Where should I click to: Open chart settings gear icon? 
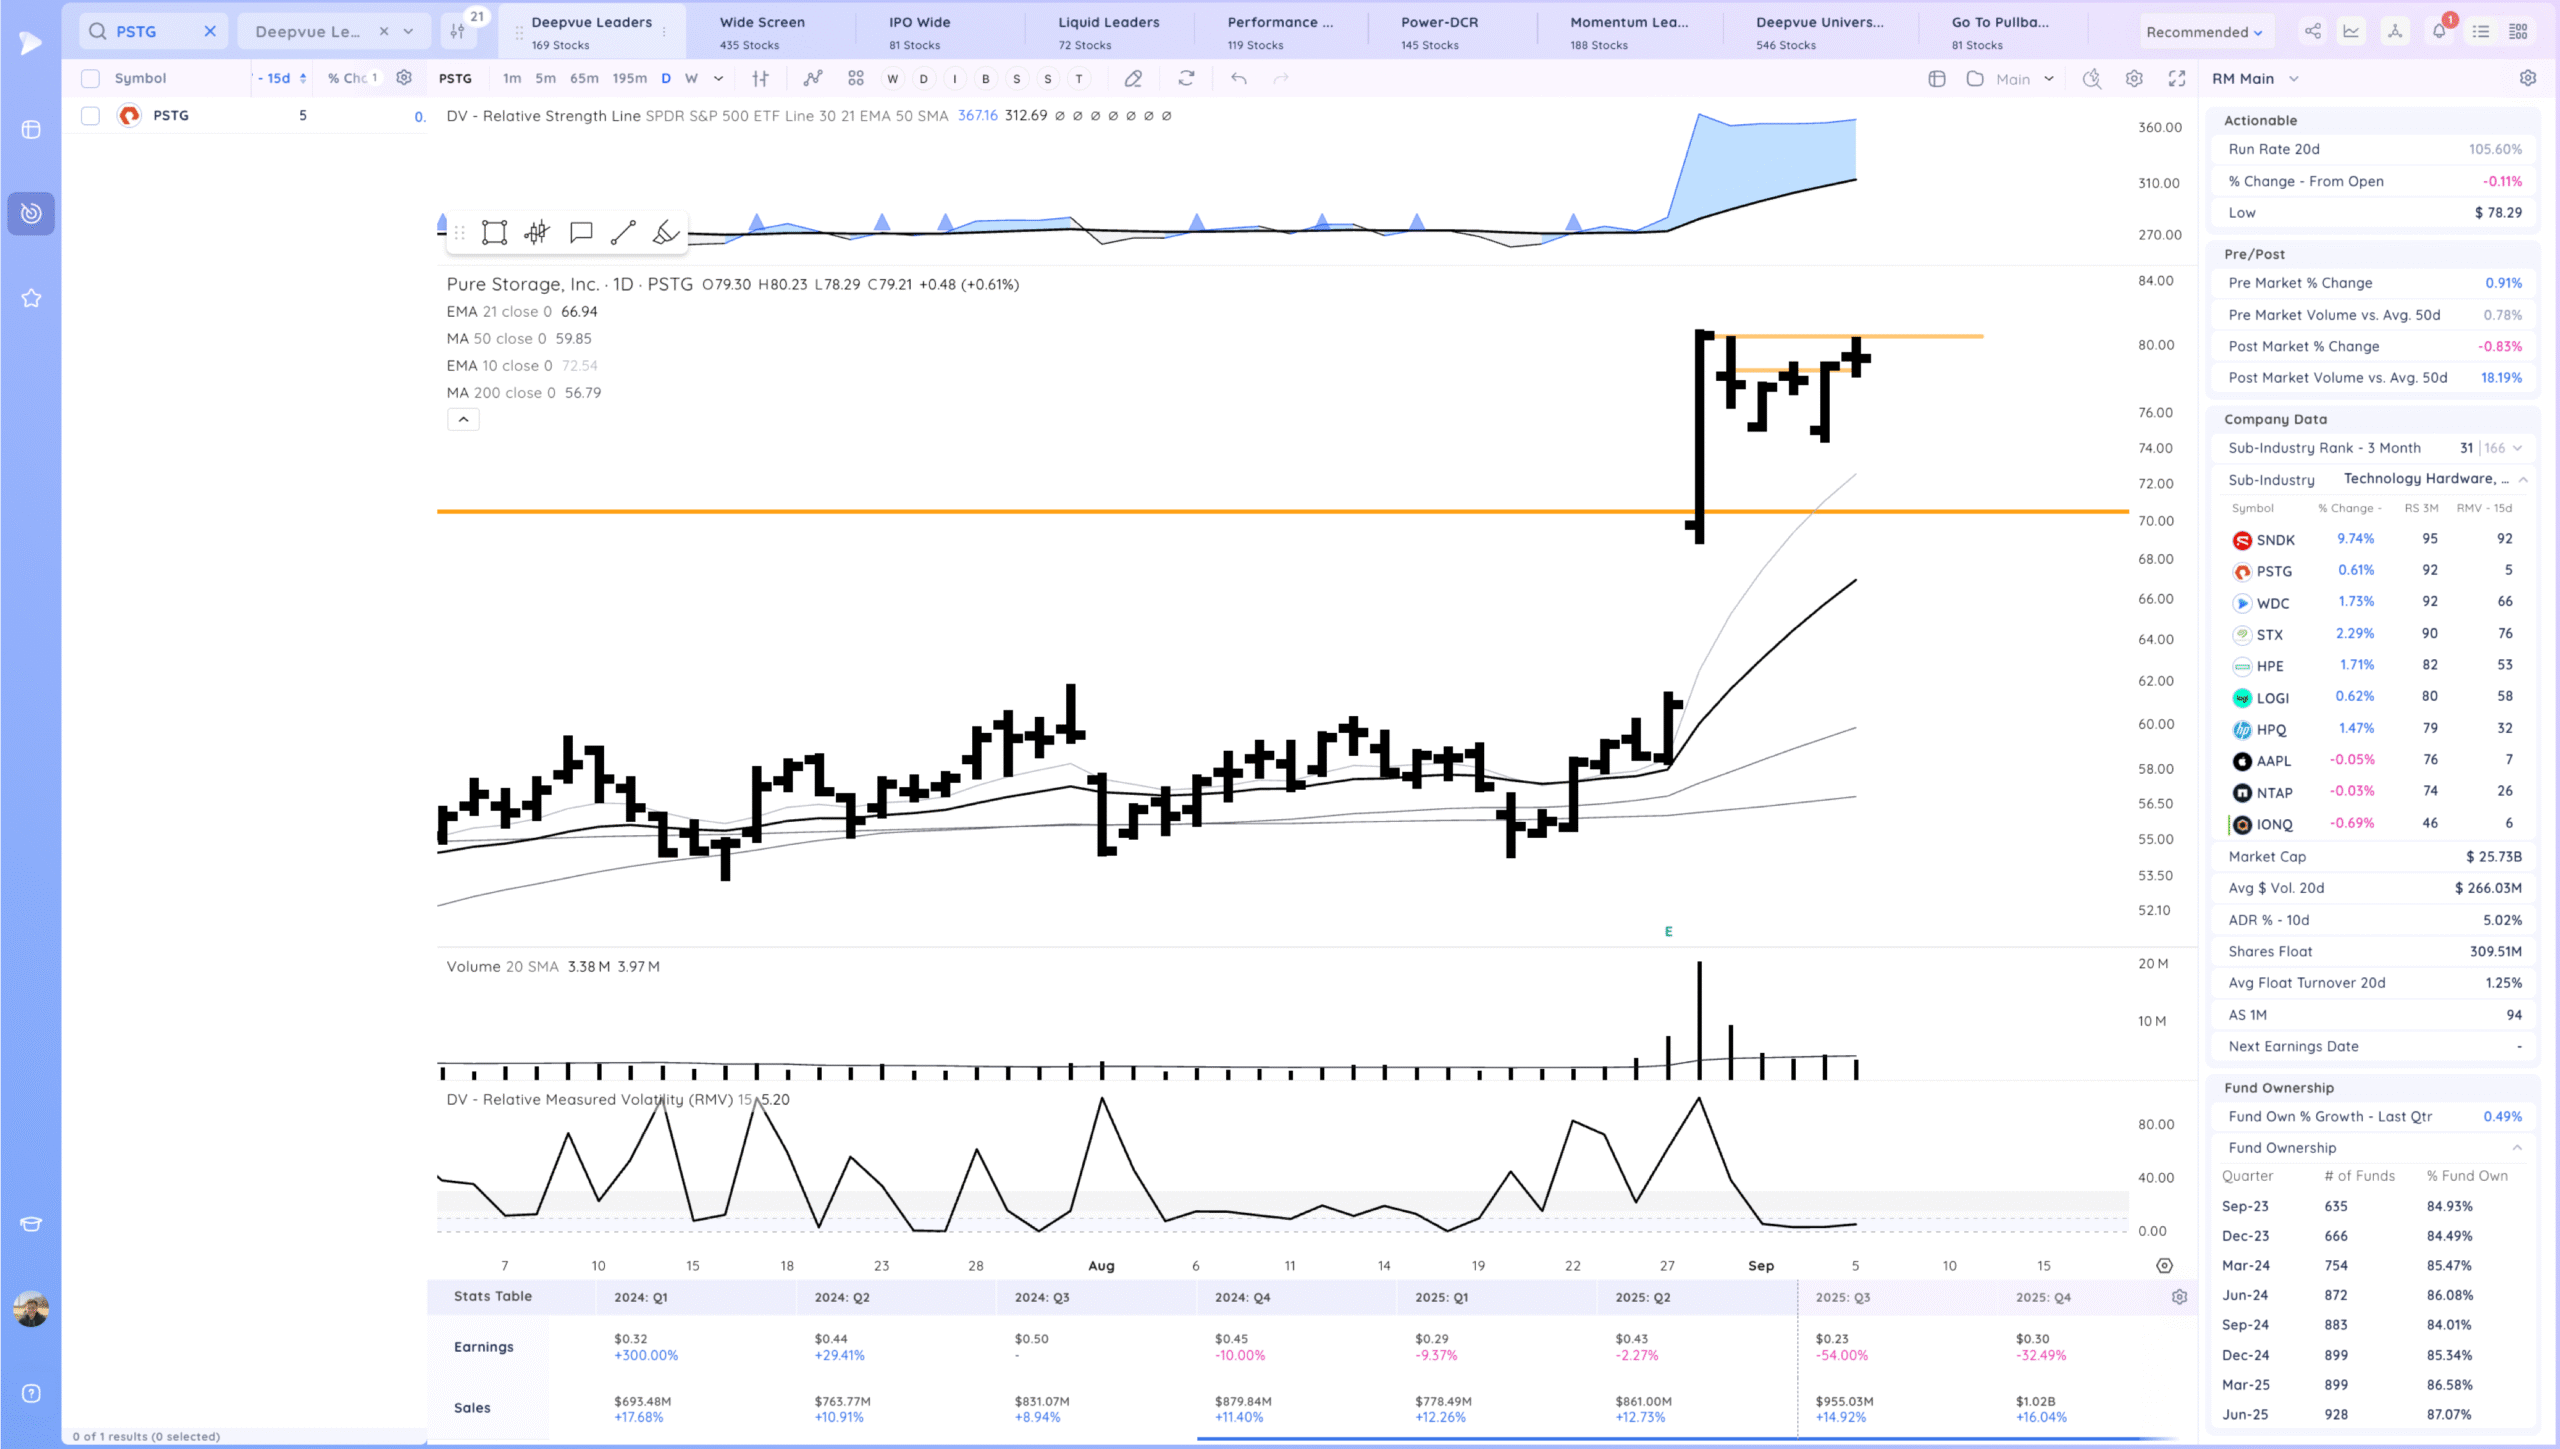[x=2134, y=78]
